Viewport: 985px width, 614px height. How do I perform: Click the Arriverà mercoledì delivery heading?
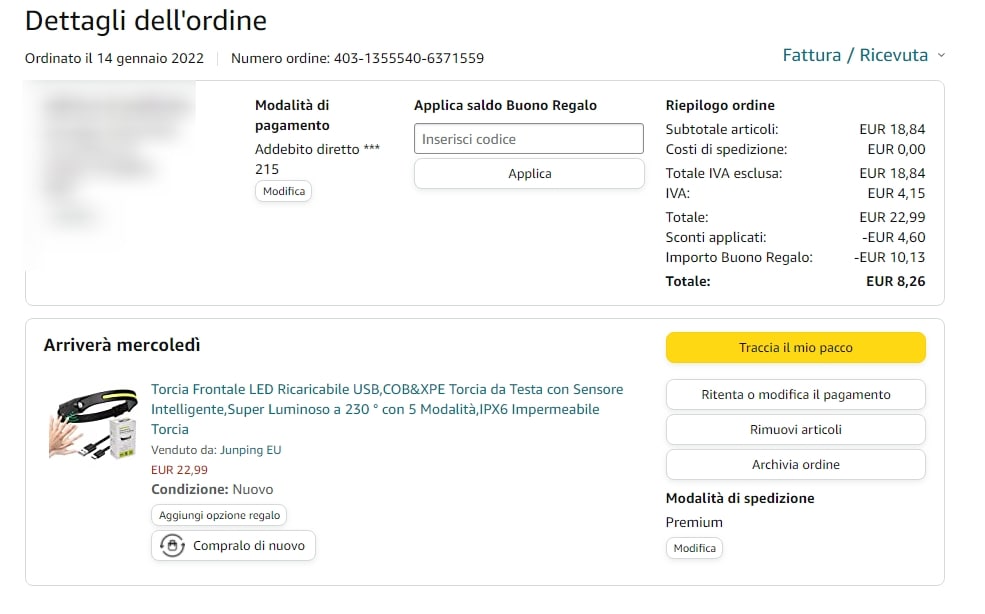pyautogui.click(x=122, y=345)
